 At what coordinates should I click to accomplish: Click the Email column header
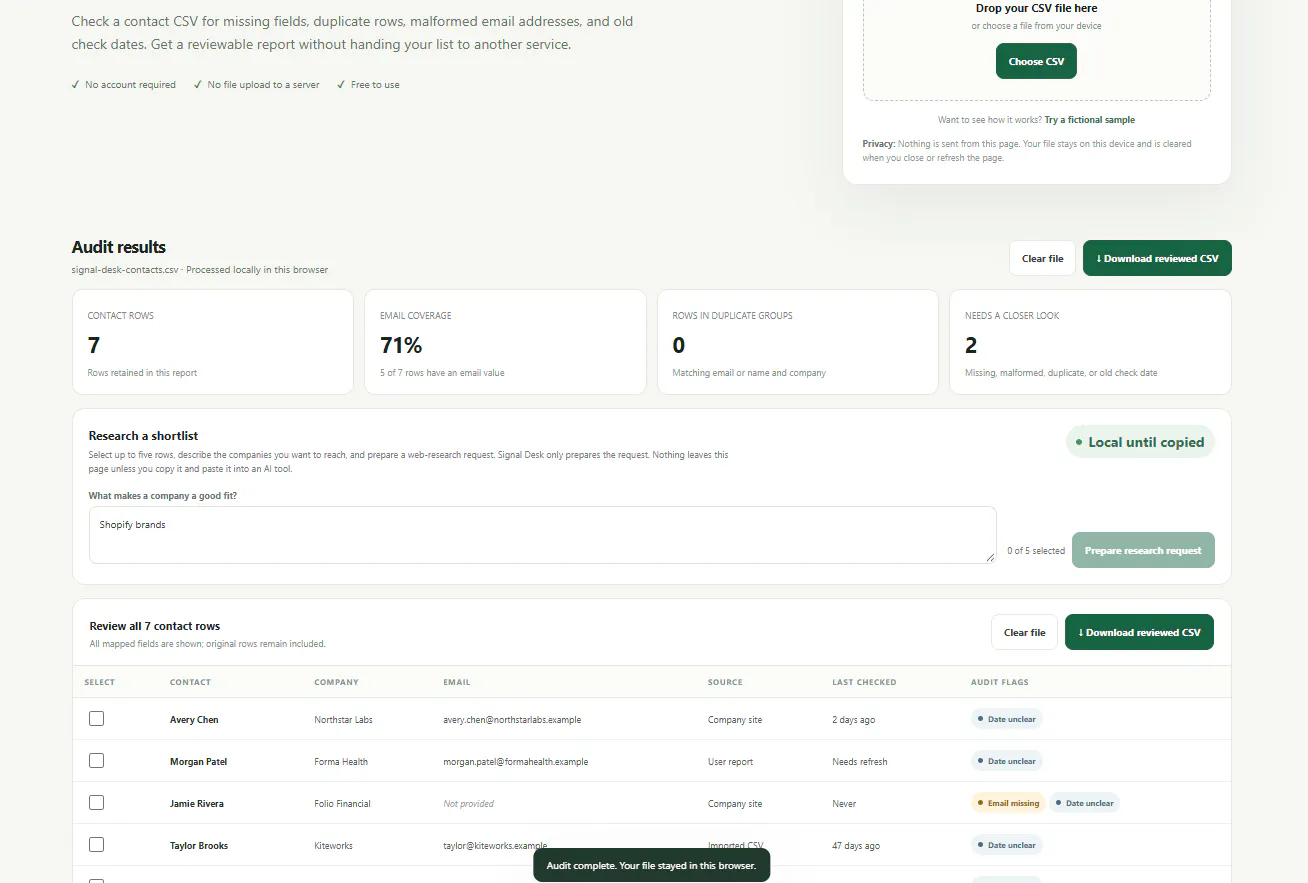pyautogui.click(x=456, y=682)
